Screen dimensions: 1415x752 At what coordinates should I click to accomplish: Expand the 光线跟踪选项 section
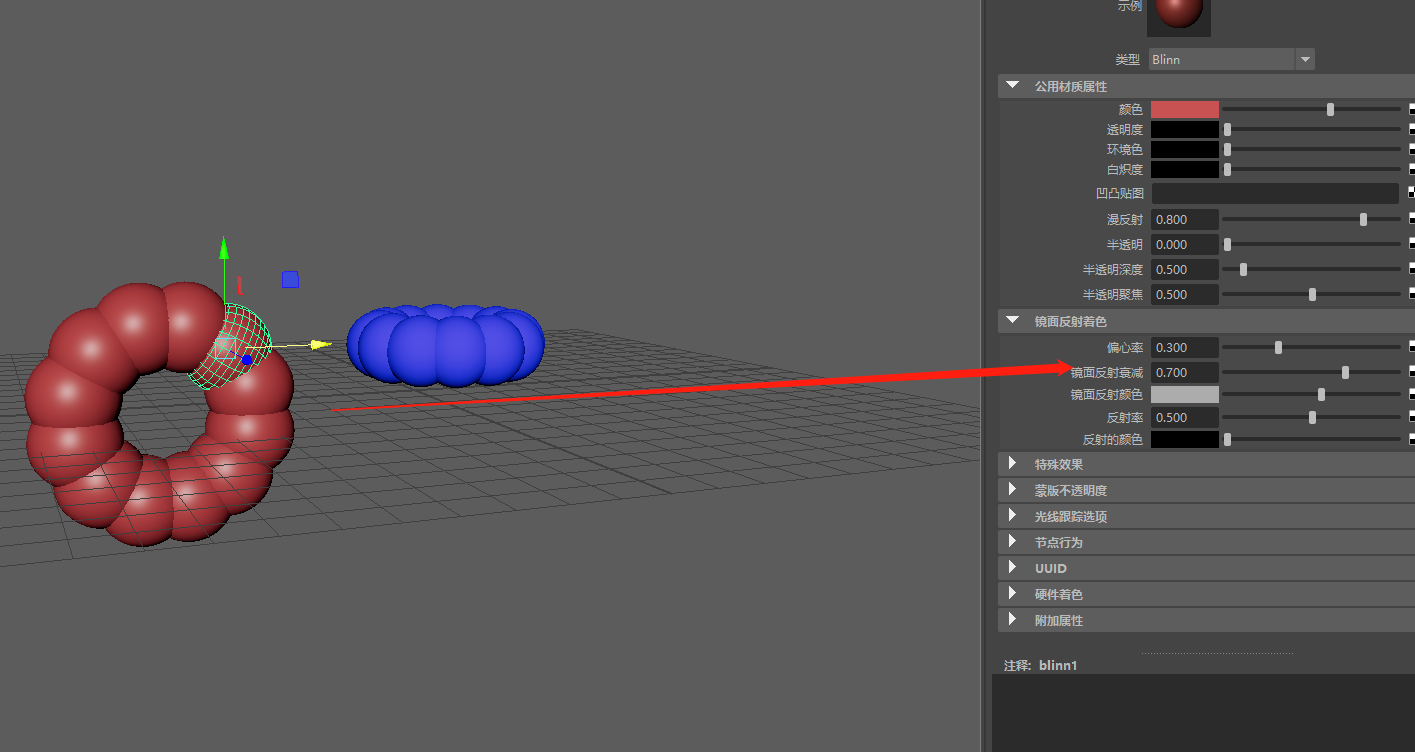(1012, 516)
